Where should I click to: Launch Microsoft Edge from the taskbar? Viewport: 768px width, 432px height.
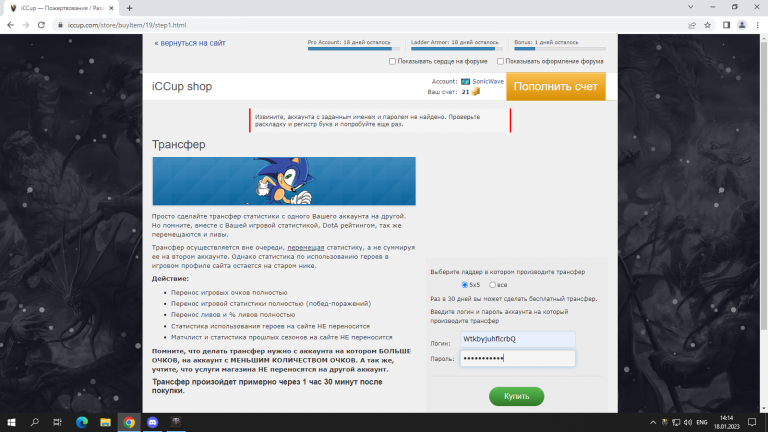(82, 422)
